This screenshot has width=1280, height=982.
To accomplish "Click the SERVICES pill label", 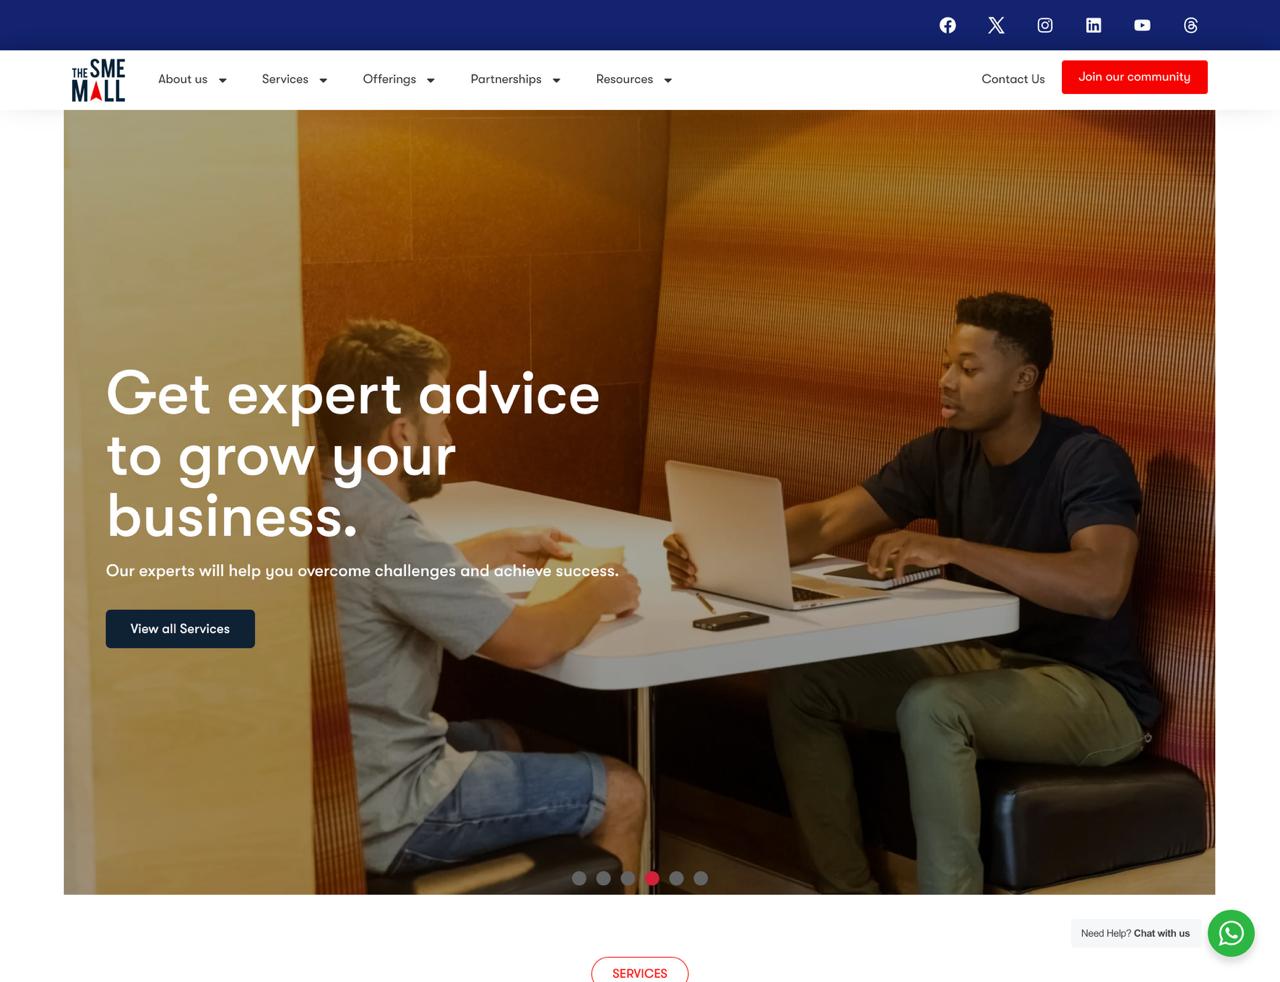I will point(640,972).
